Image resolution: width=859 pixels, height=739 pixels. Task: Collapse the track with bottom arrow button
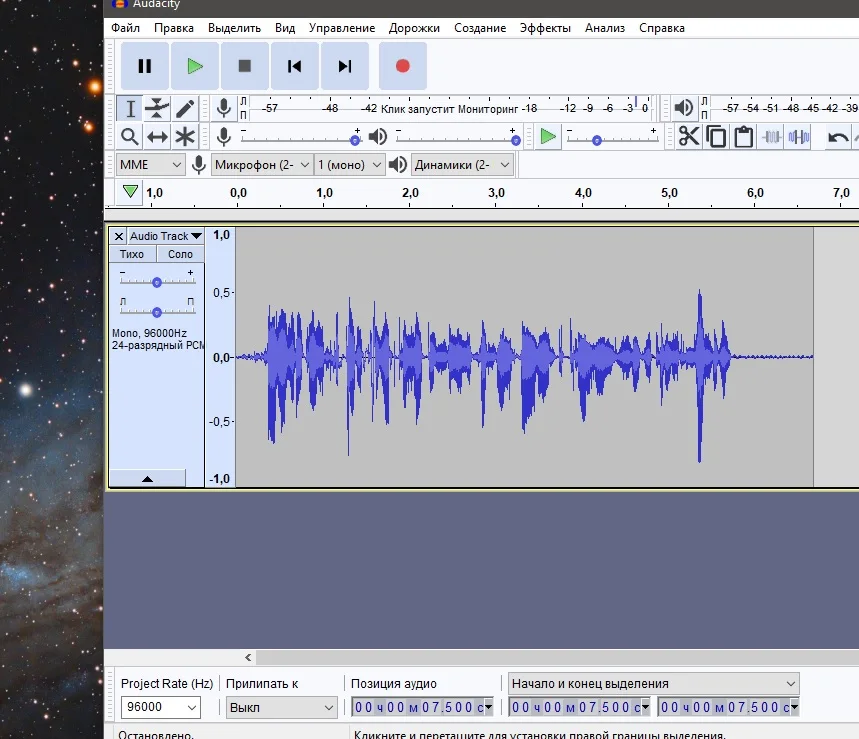[147, 479]
